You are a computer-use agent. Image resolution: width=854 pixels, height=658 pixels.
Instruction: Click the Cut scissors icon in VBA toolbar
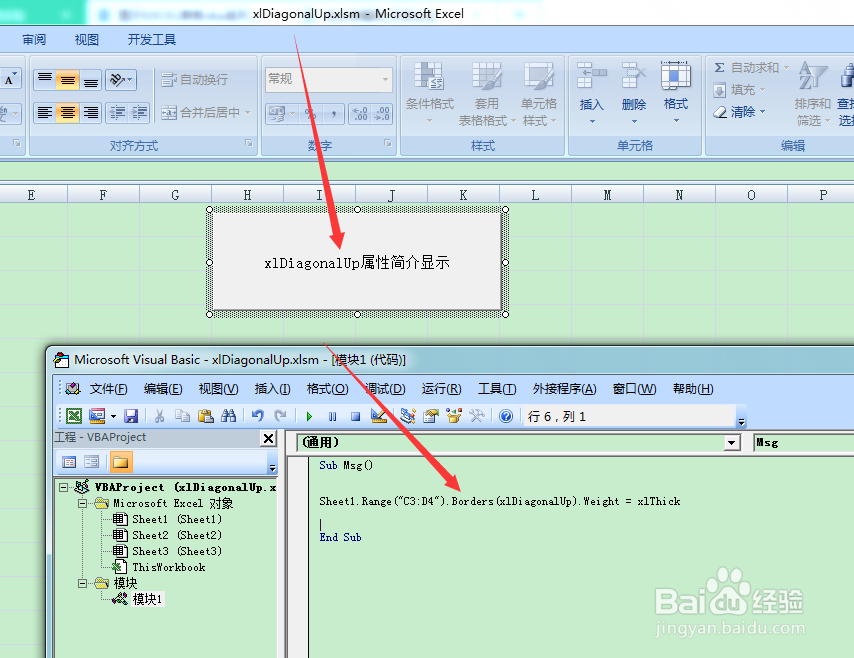[160, 416]
